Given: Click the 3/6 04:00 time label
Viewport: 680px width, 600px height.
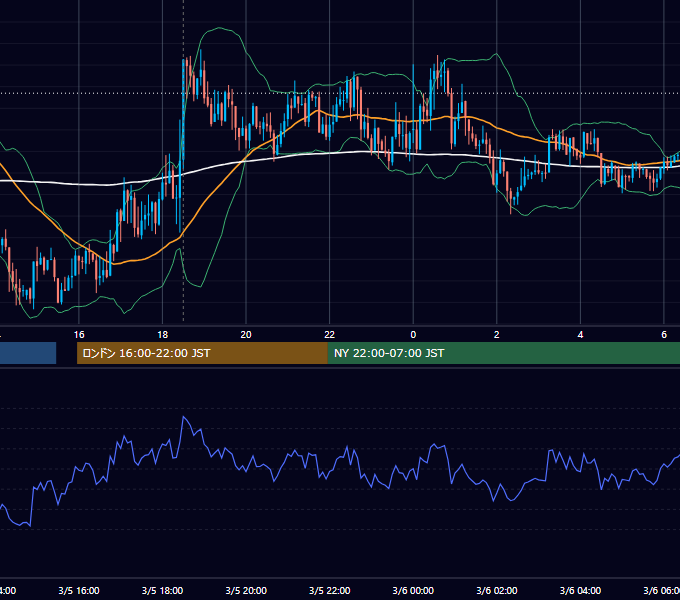Looking at the screenshot, I should [x=580, y=590].
